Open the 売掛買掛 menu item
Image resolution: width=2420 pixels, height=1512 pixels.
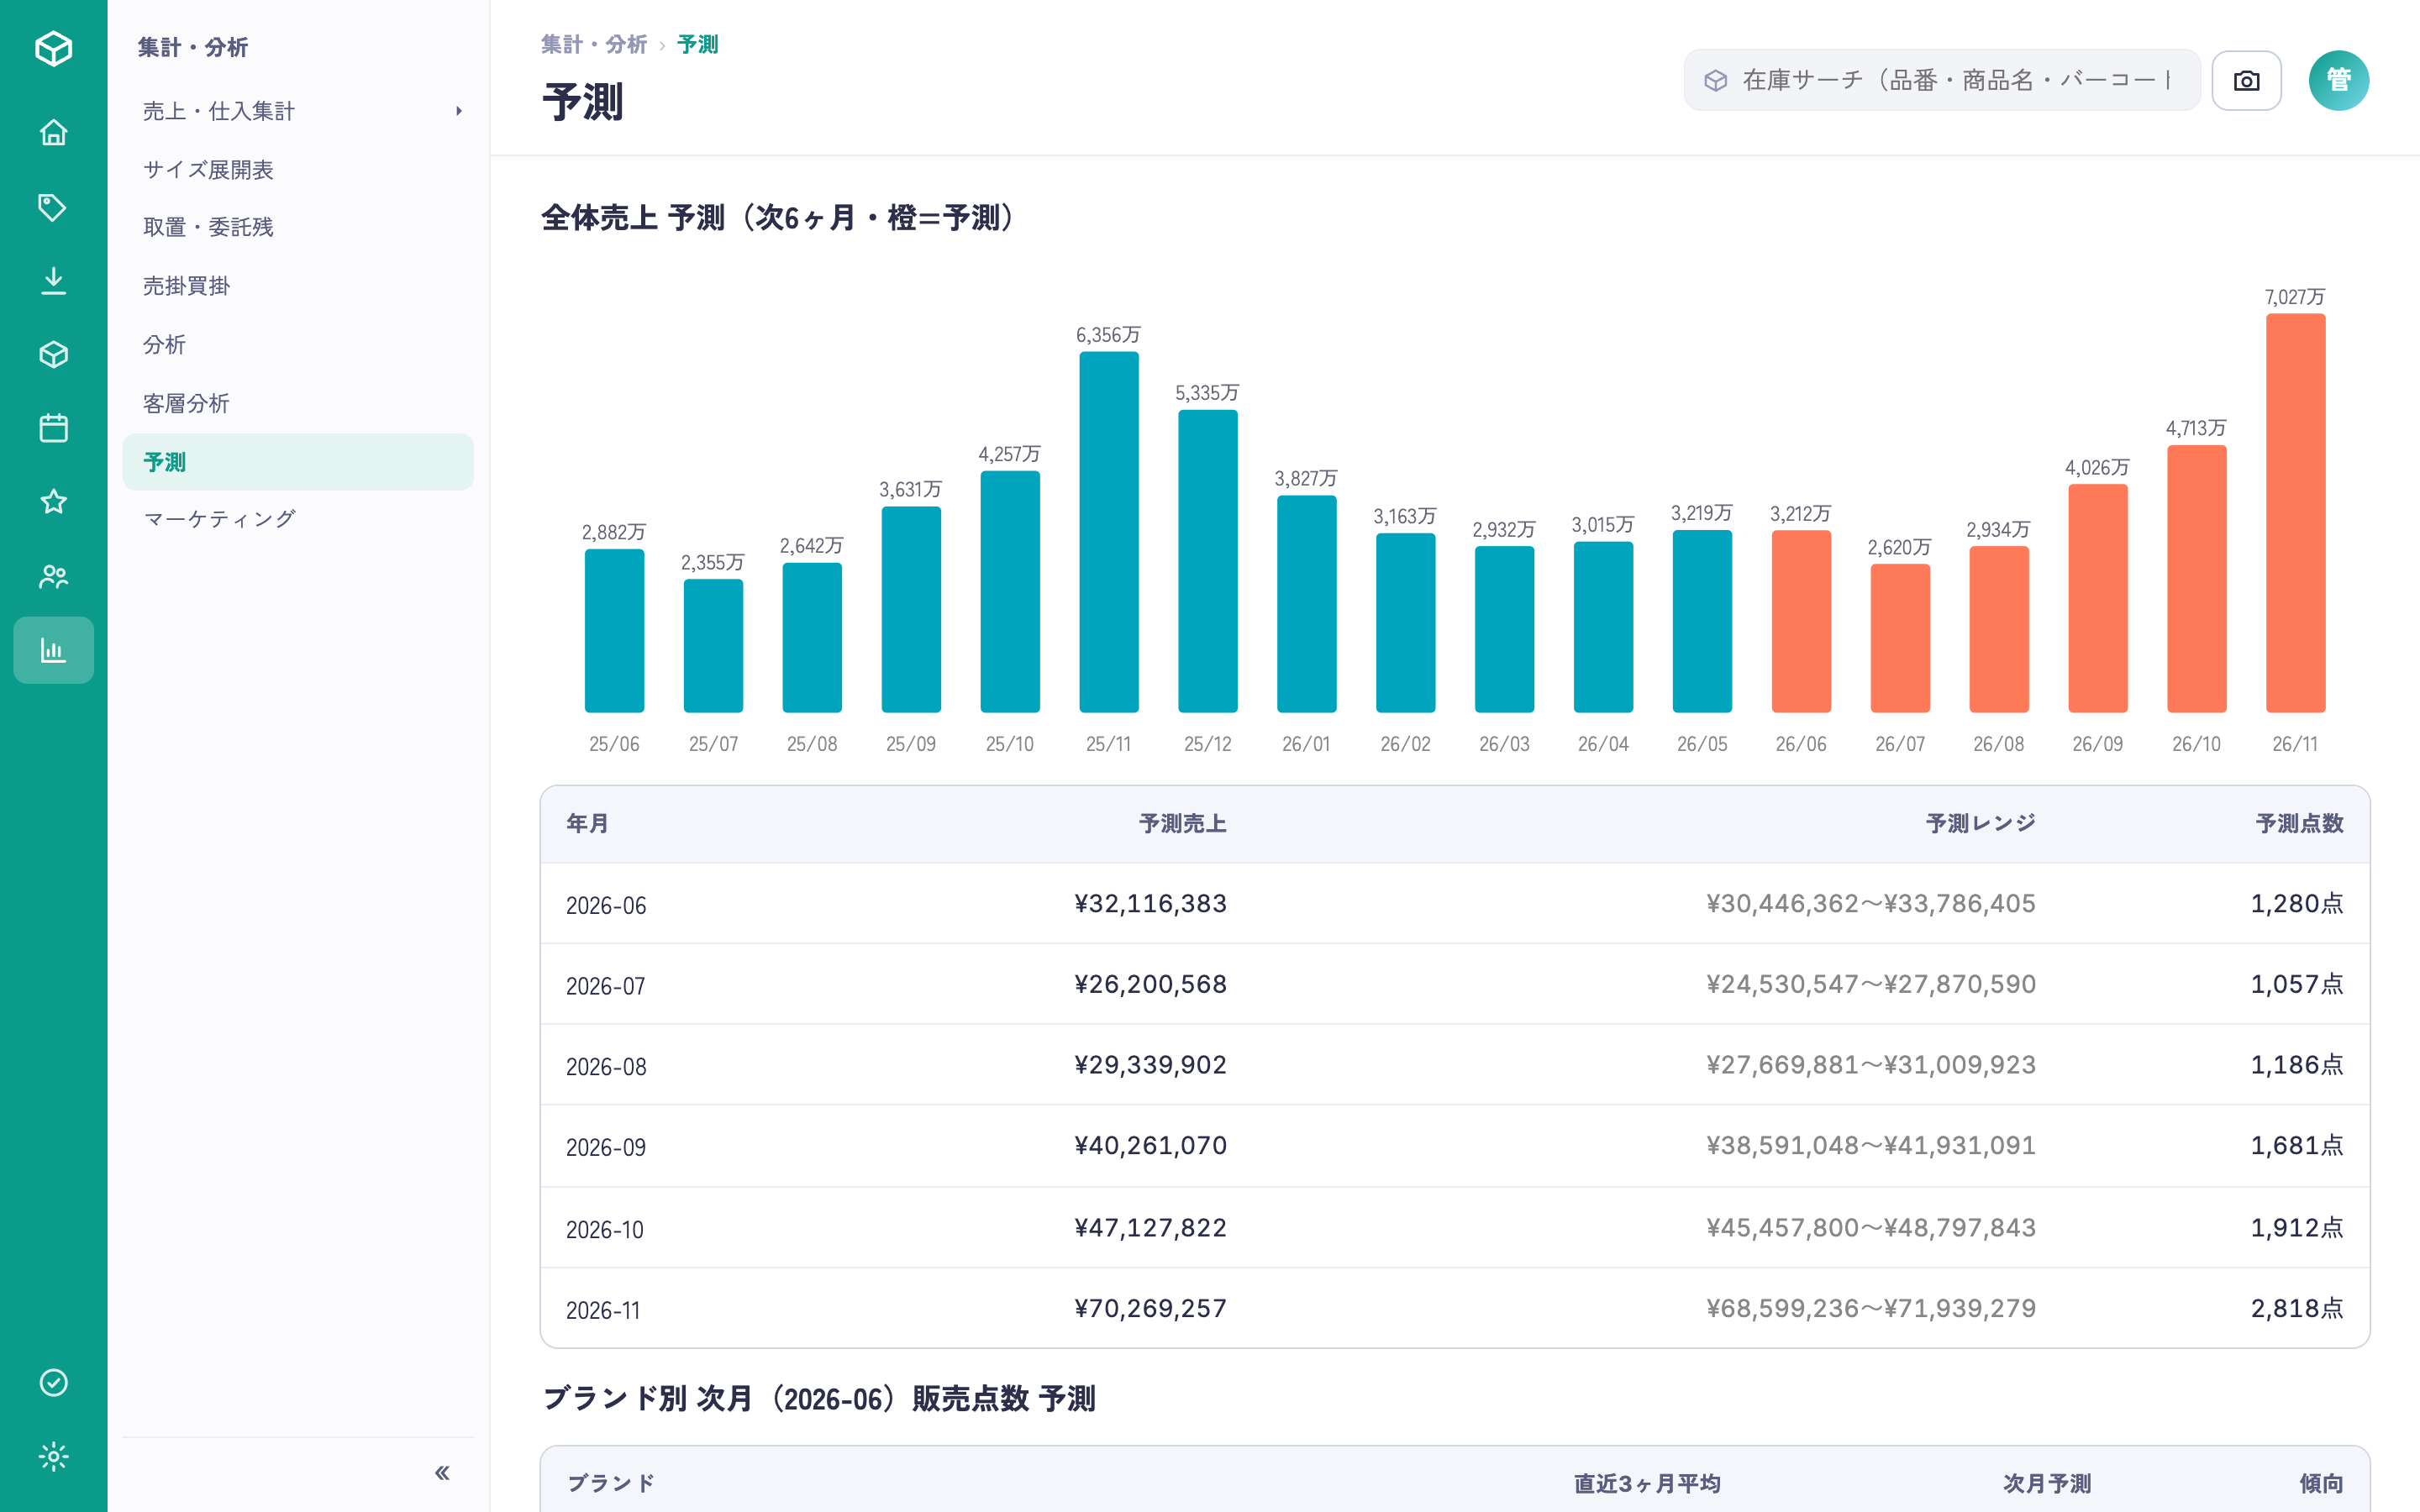[x=298, y=286]
